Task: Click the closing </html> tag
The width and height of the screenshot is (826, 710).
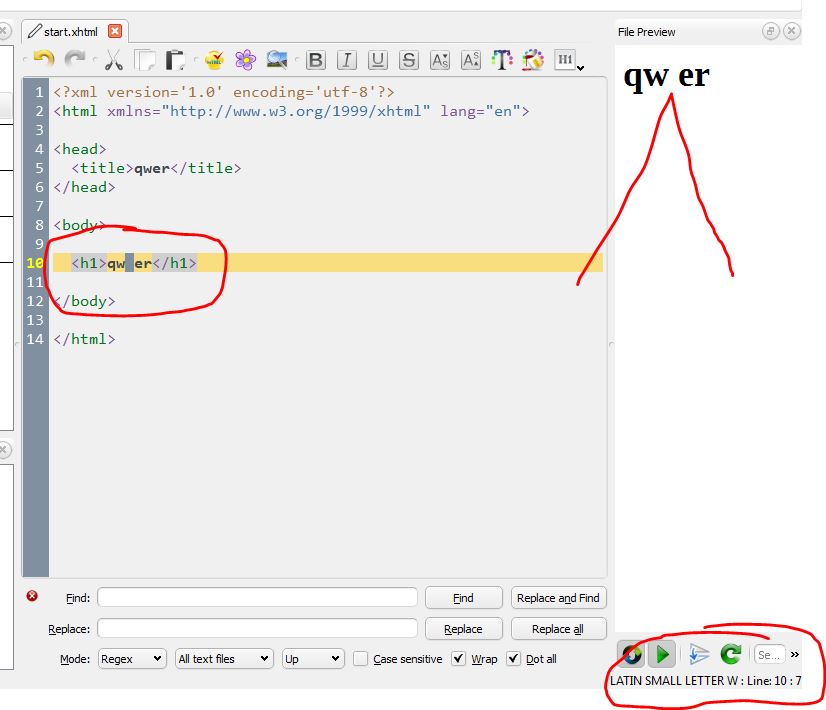Action: click(84, 339)
